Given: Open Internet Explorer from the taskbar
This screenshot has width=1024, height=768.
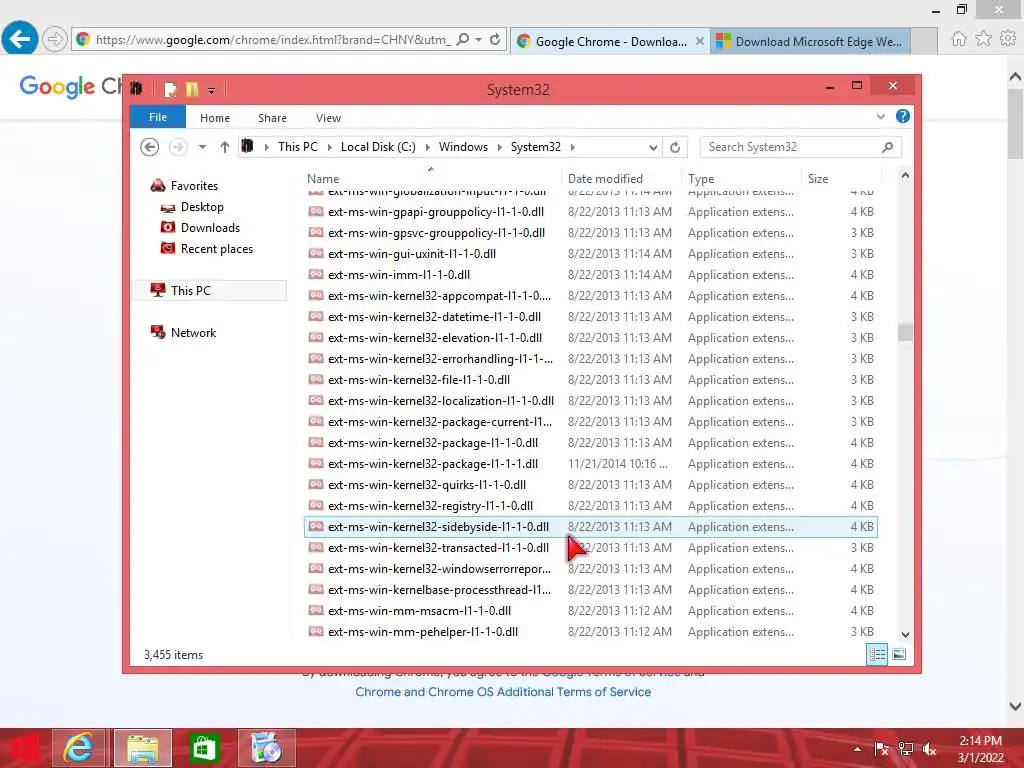Looking at the screenshot, I should tap(78, 748).
